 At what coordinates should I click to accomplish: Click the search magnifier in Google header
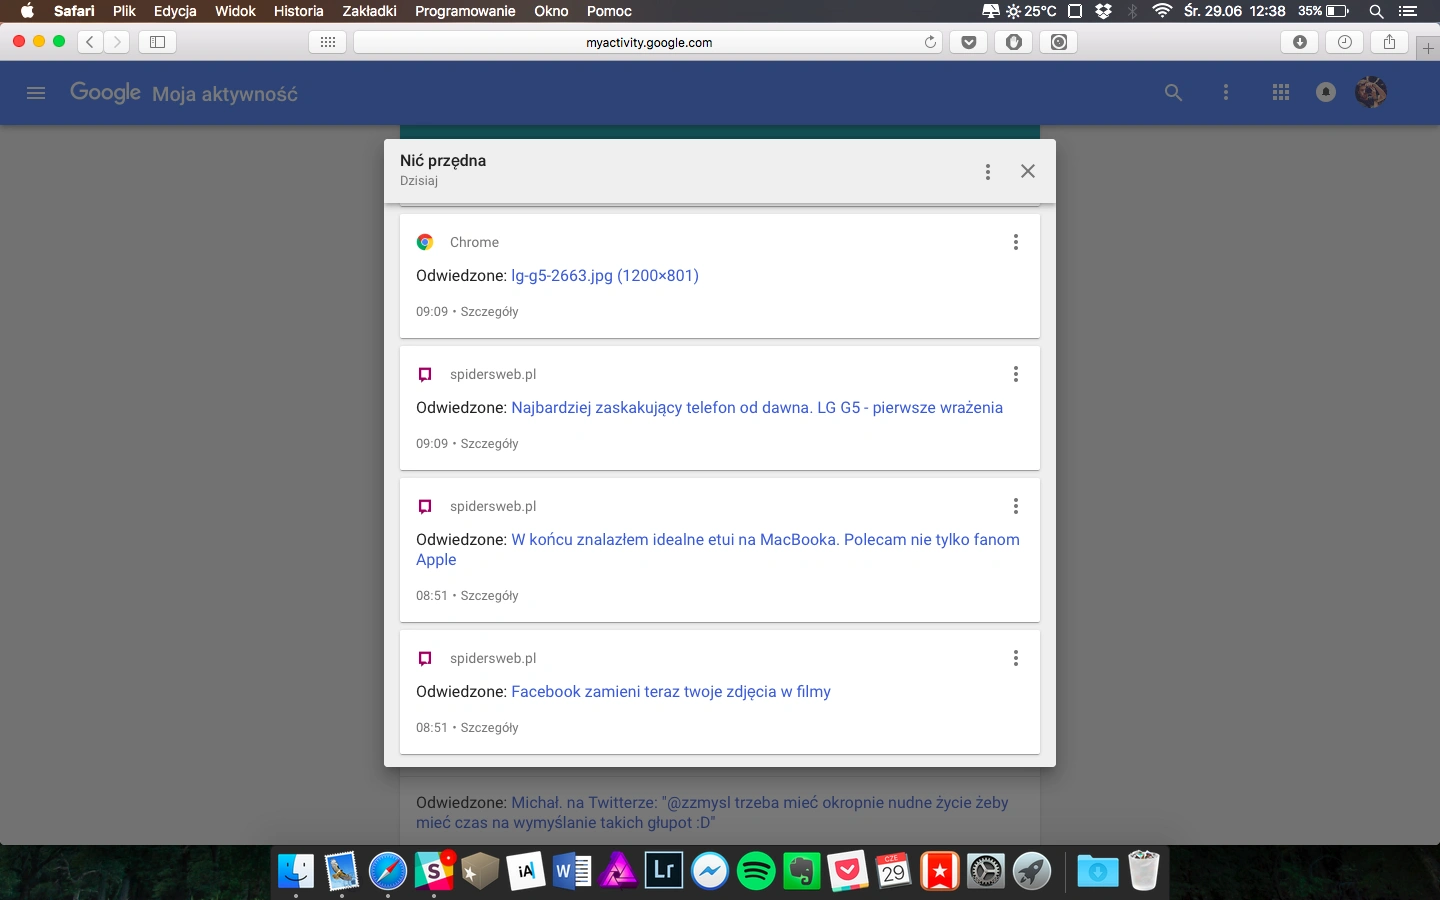pyautogui.click(x=1173, y=93)
